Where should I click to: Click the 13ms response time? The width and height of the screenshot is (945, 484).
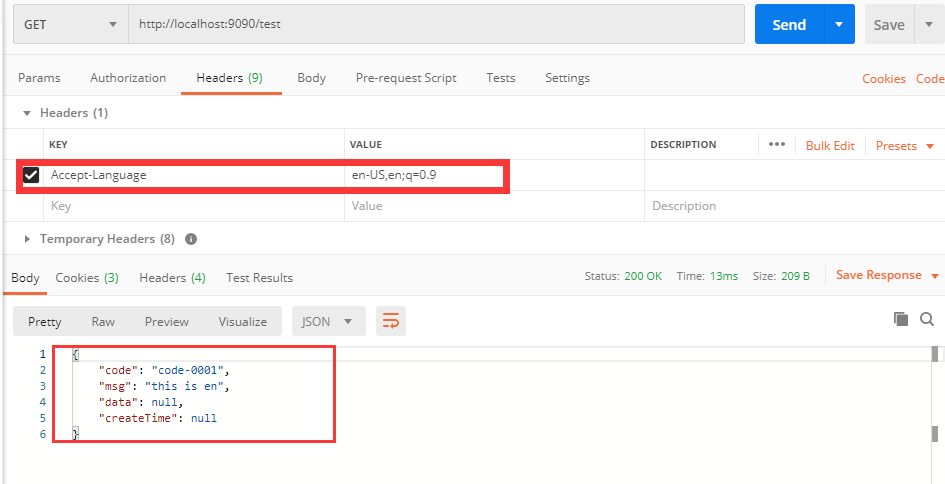click(x=724, y=276)
